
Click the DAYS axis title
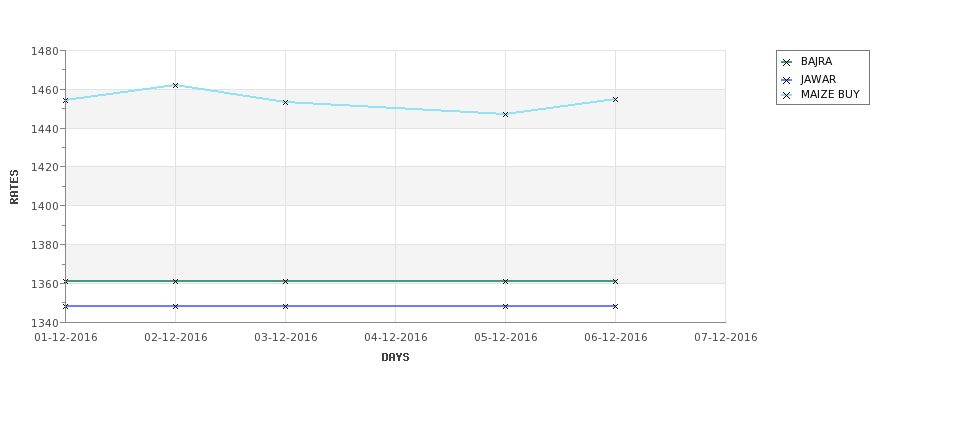[x=395, y=358]
